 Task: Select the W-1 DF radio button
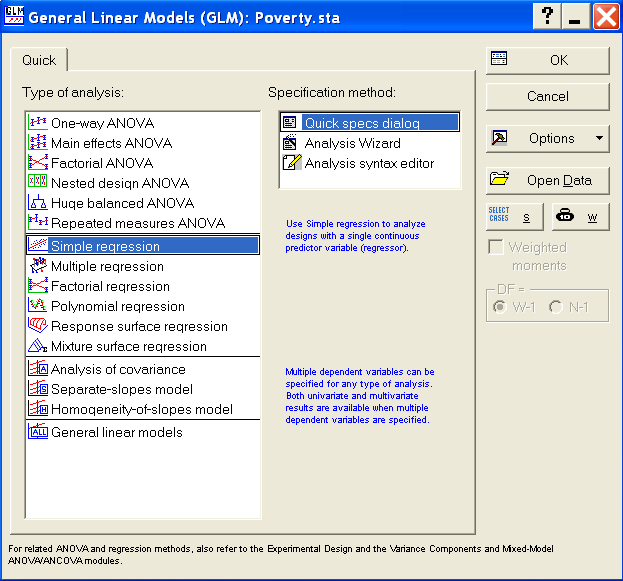tap(500, 307)
